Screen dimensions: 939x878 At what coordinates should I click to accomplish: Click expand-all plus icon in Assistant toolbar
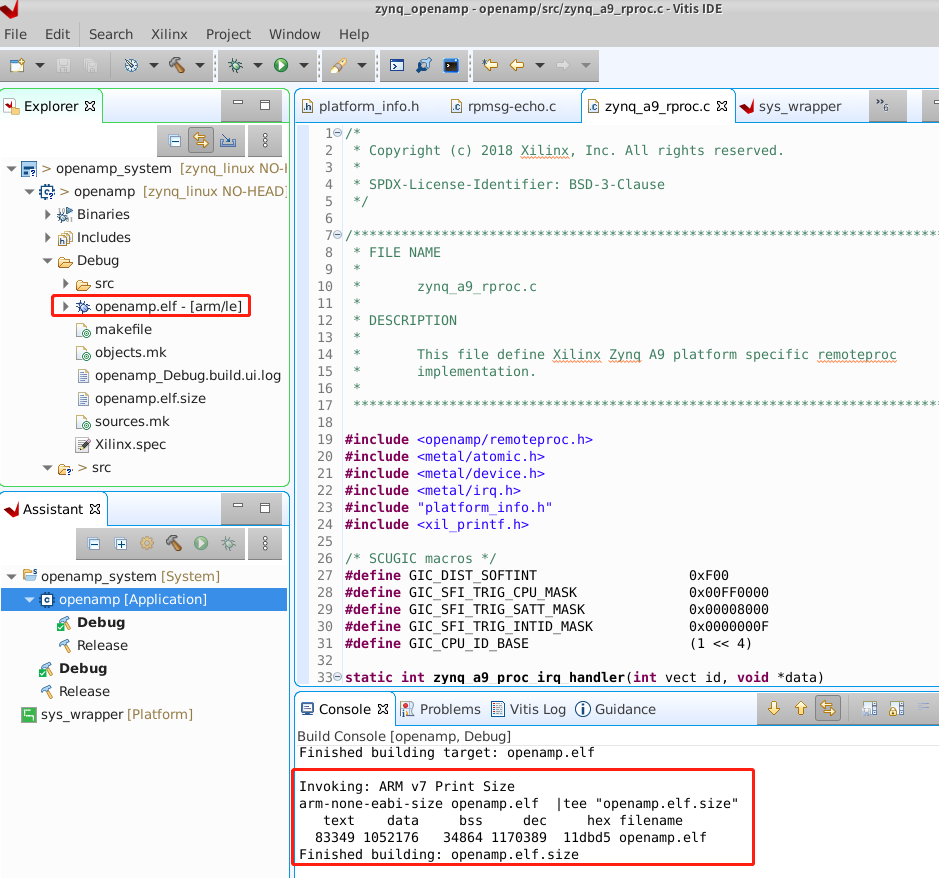pos(121,543)
